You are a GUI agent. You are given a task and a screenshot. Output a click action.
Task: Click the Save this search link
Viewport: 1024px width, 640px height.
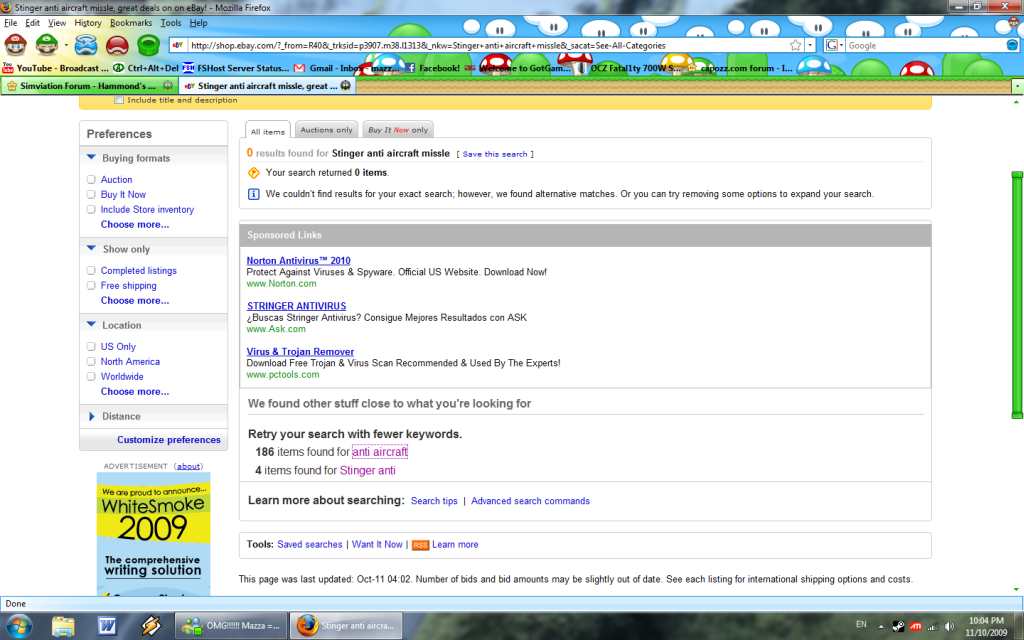click(495, 154)
